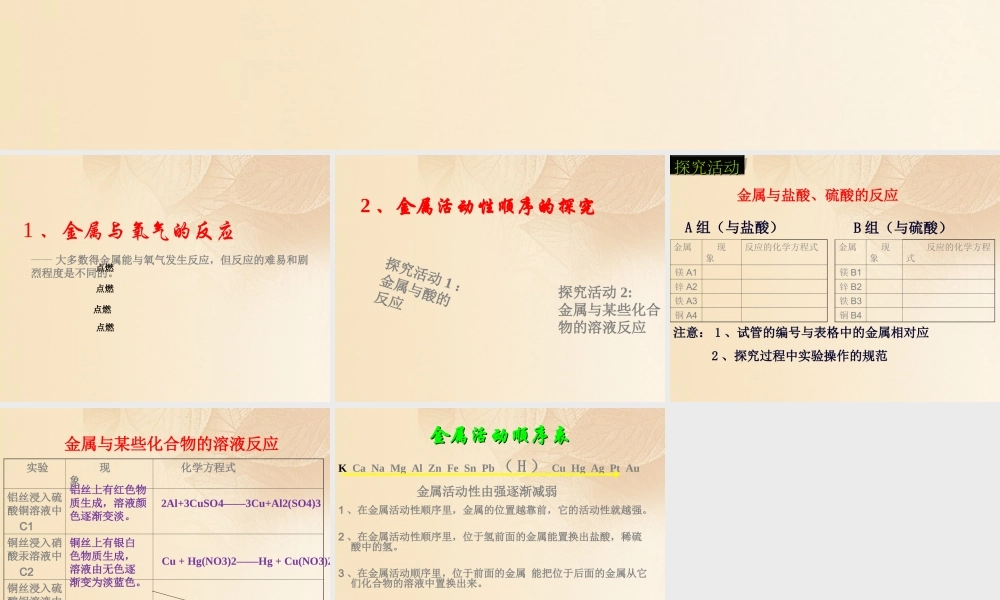The image size is (1000, 600).
Task: Select the heading 1、金属与氧气的反应
Action: point(128,230)
